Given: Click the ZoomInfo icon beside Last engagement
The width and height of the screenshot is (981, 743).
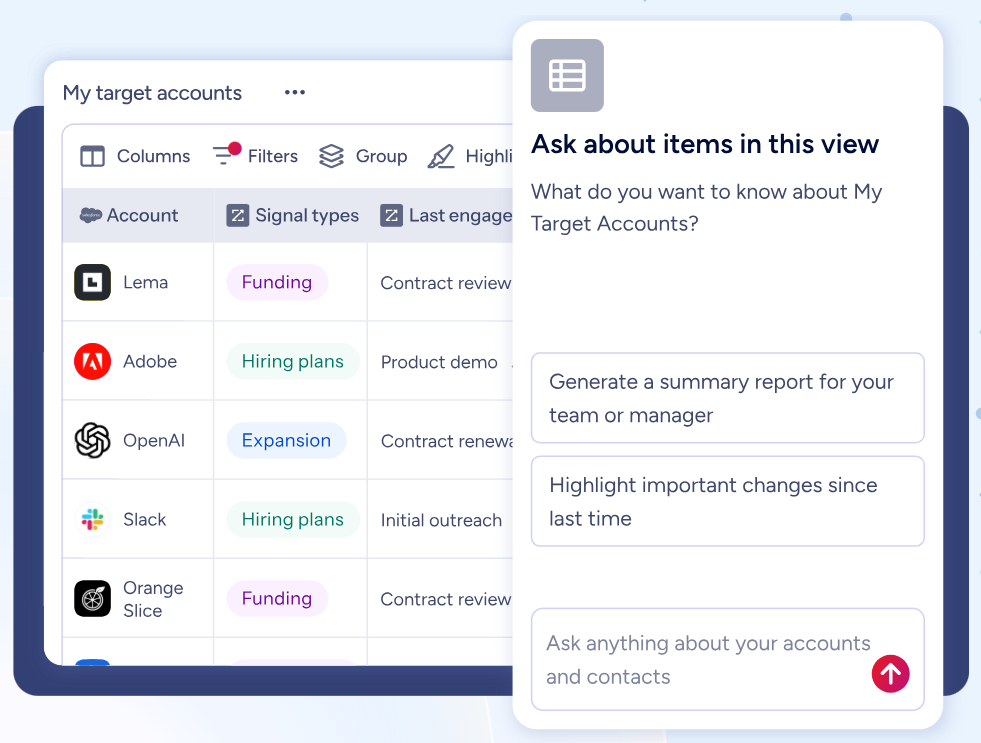Looking at the screenshot, I should point(392,216).
